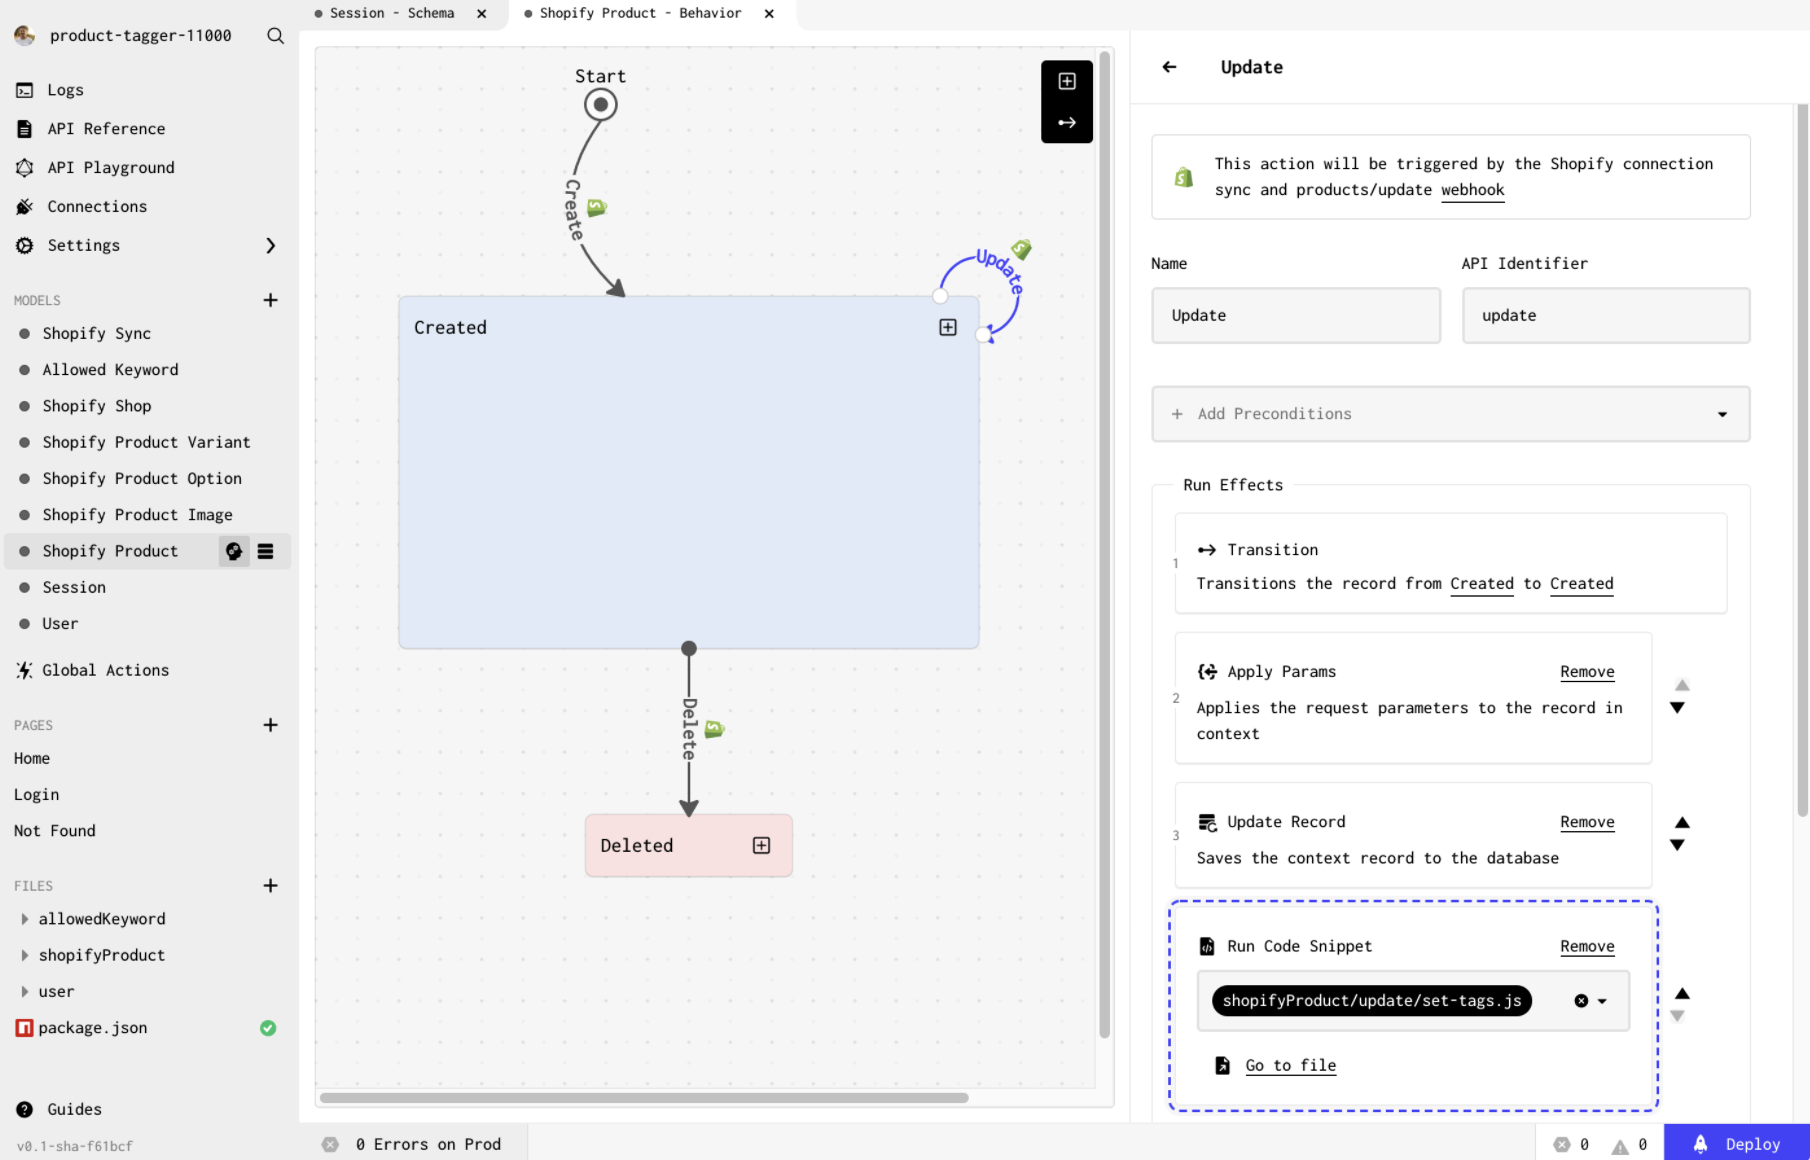
Task: Edit the action Name field
Action: [1296, 316]
